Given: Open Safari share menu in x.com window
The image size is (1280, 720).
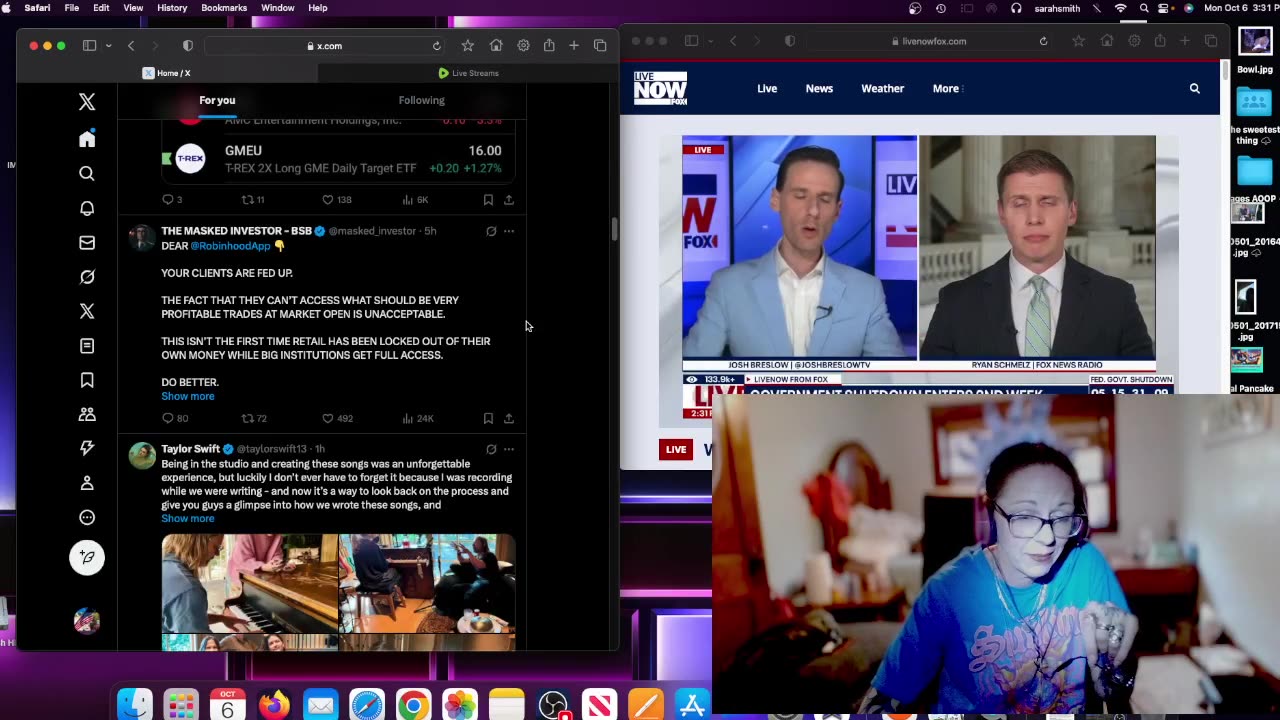Looking at the screenshot, I should click(x=549, y=46).
